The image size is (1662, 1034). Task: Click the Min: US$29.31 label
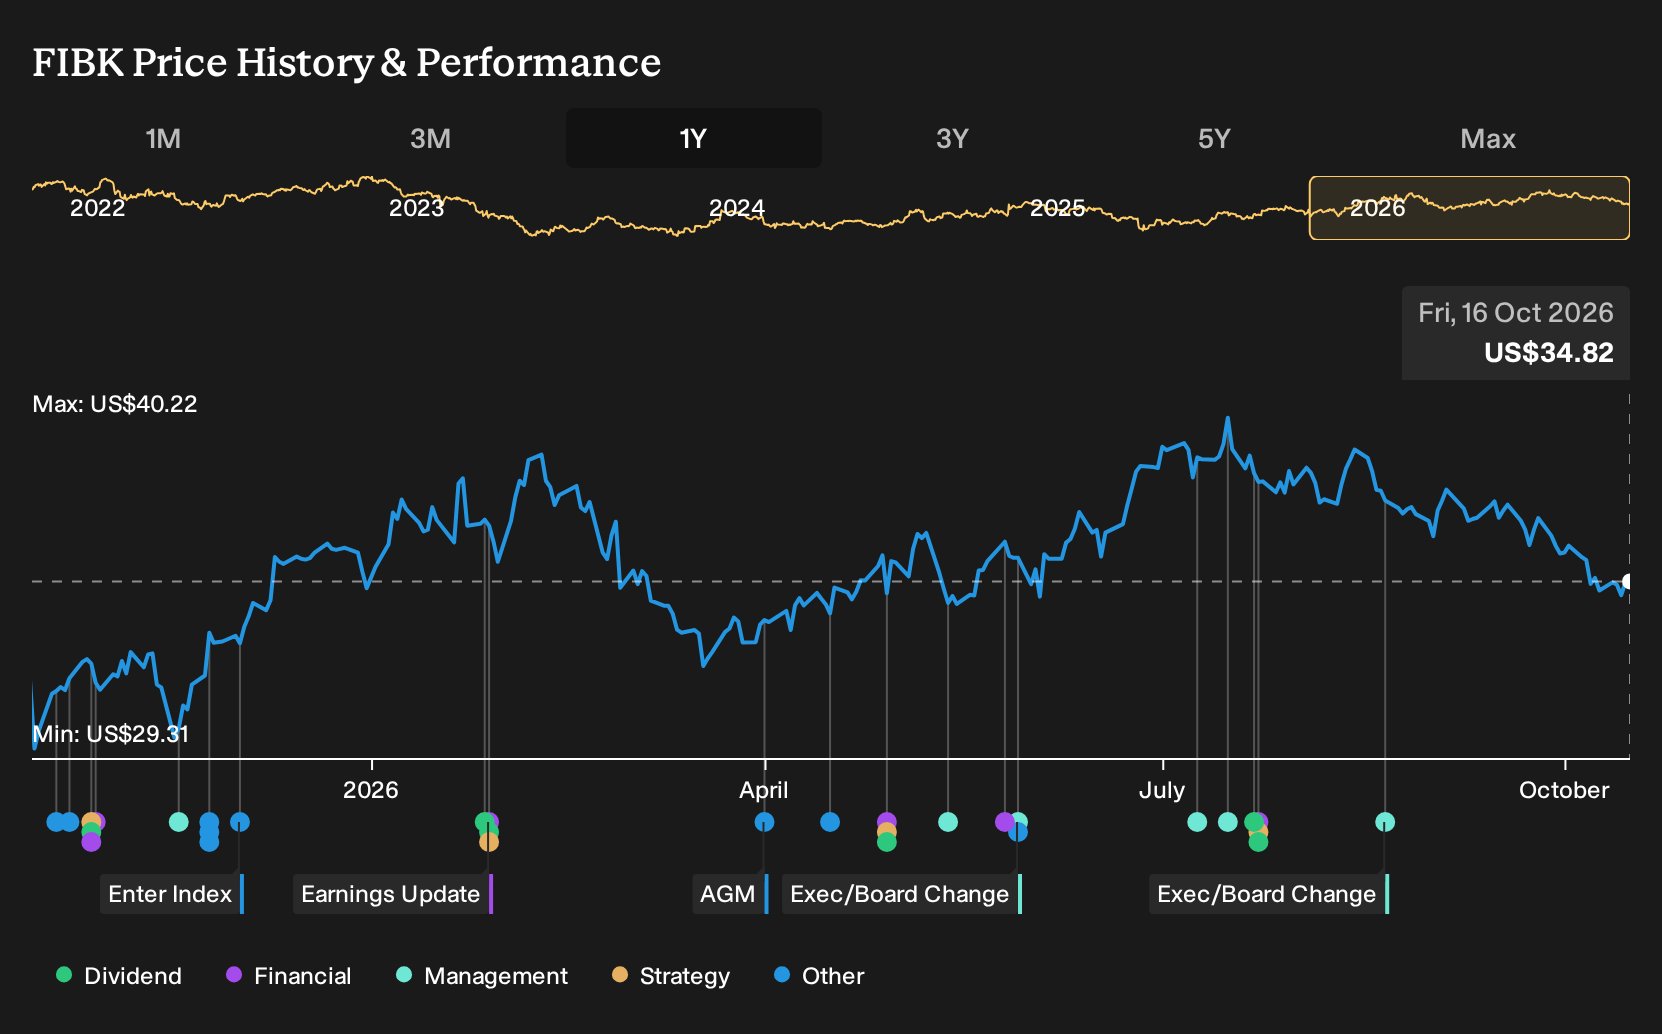click(111, 734)
